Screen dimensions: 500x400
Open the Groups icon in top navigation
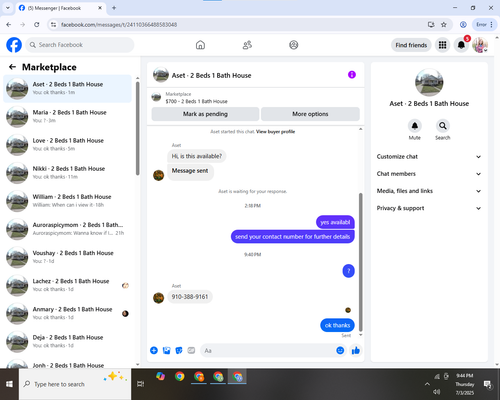pyautogui.click(x=294, y=45)
